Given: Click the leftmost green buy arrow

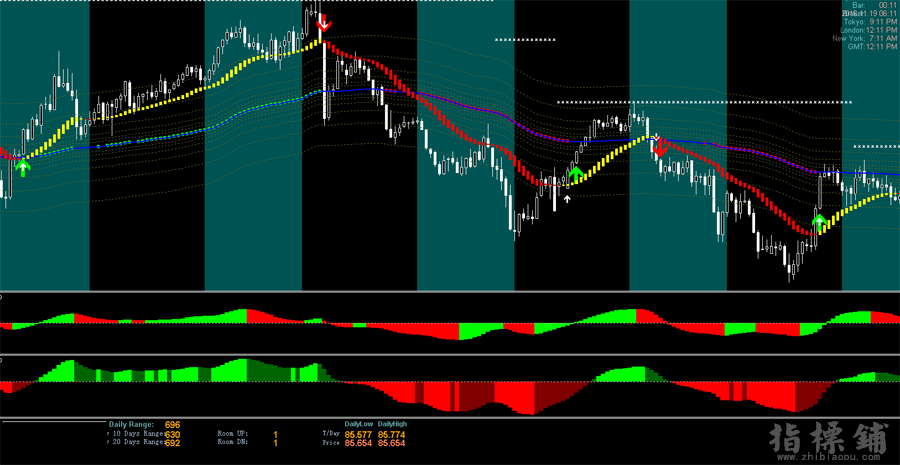Looking at the screenshot, I should [x=22, y=166].
